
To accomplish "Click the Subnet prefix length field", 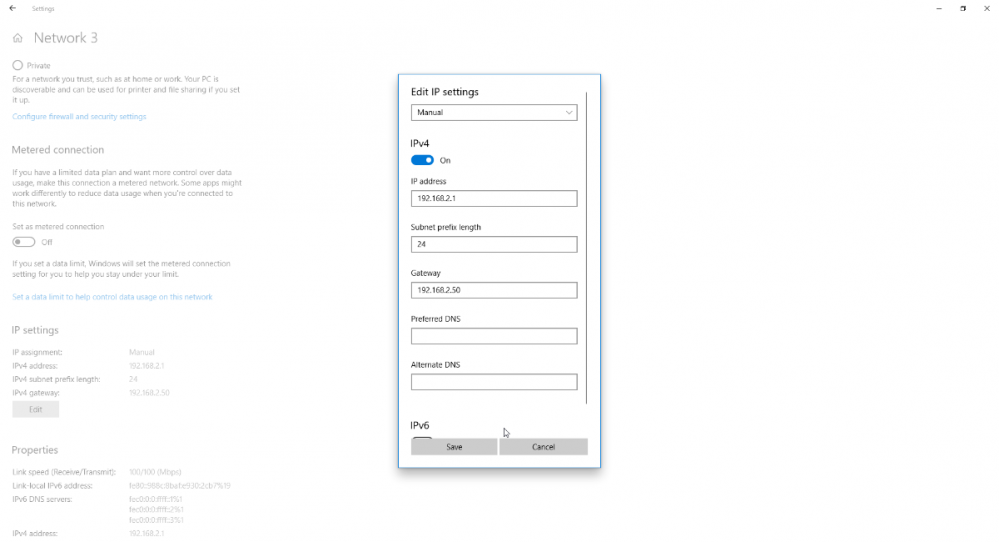I will point(494,244).
